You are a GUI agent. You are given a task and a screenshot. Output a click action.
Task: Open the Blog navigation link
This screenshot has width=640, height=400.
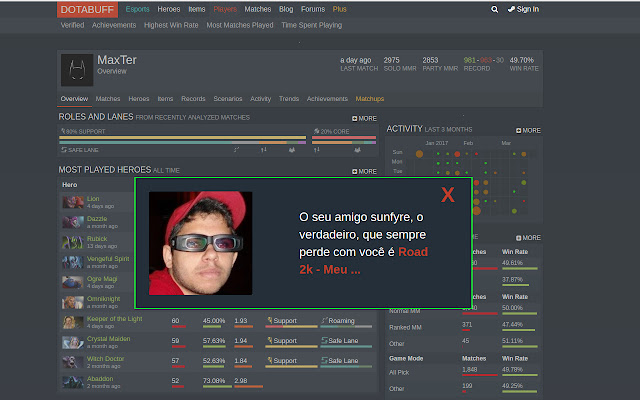coord(286,9)
